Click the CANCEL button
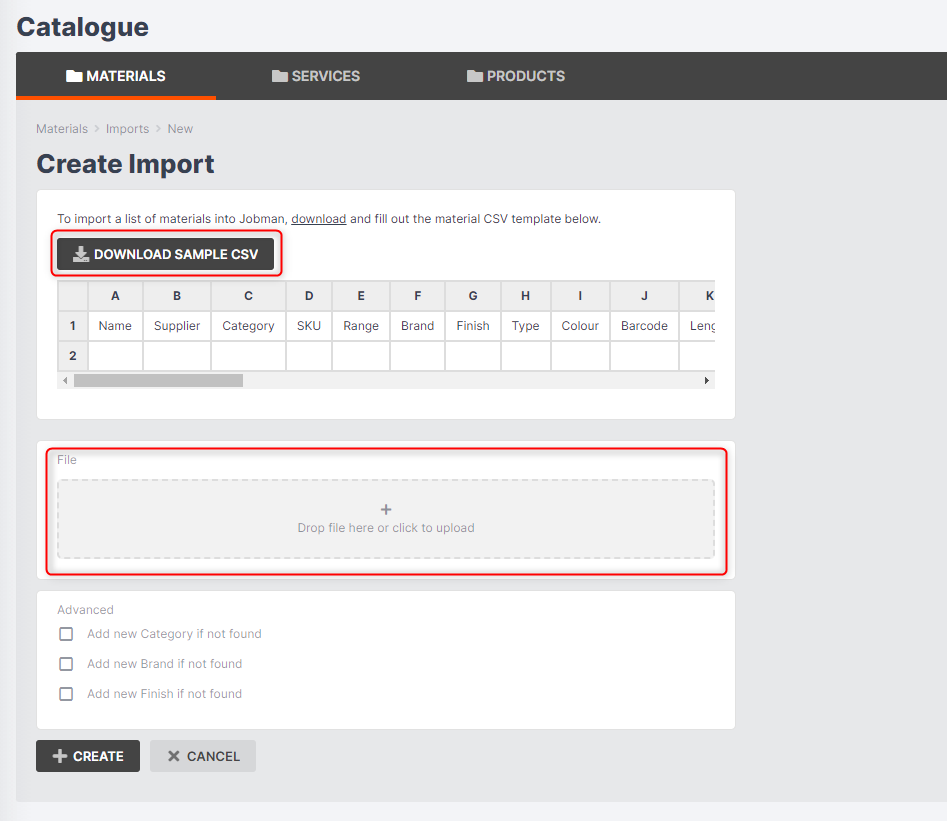The height and width of the screenshot is (821, 947). point(202,756)
